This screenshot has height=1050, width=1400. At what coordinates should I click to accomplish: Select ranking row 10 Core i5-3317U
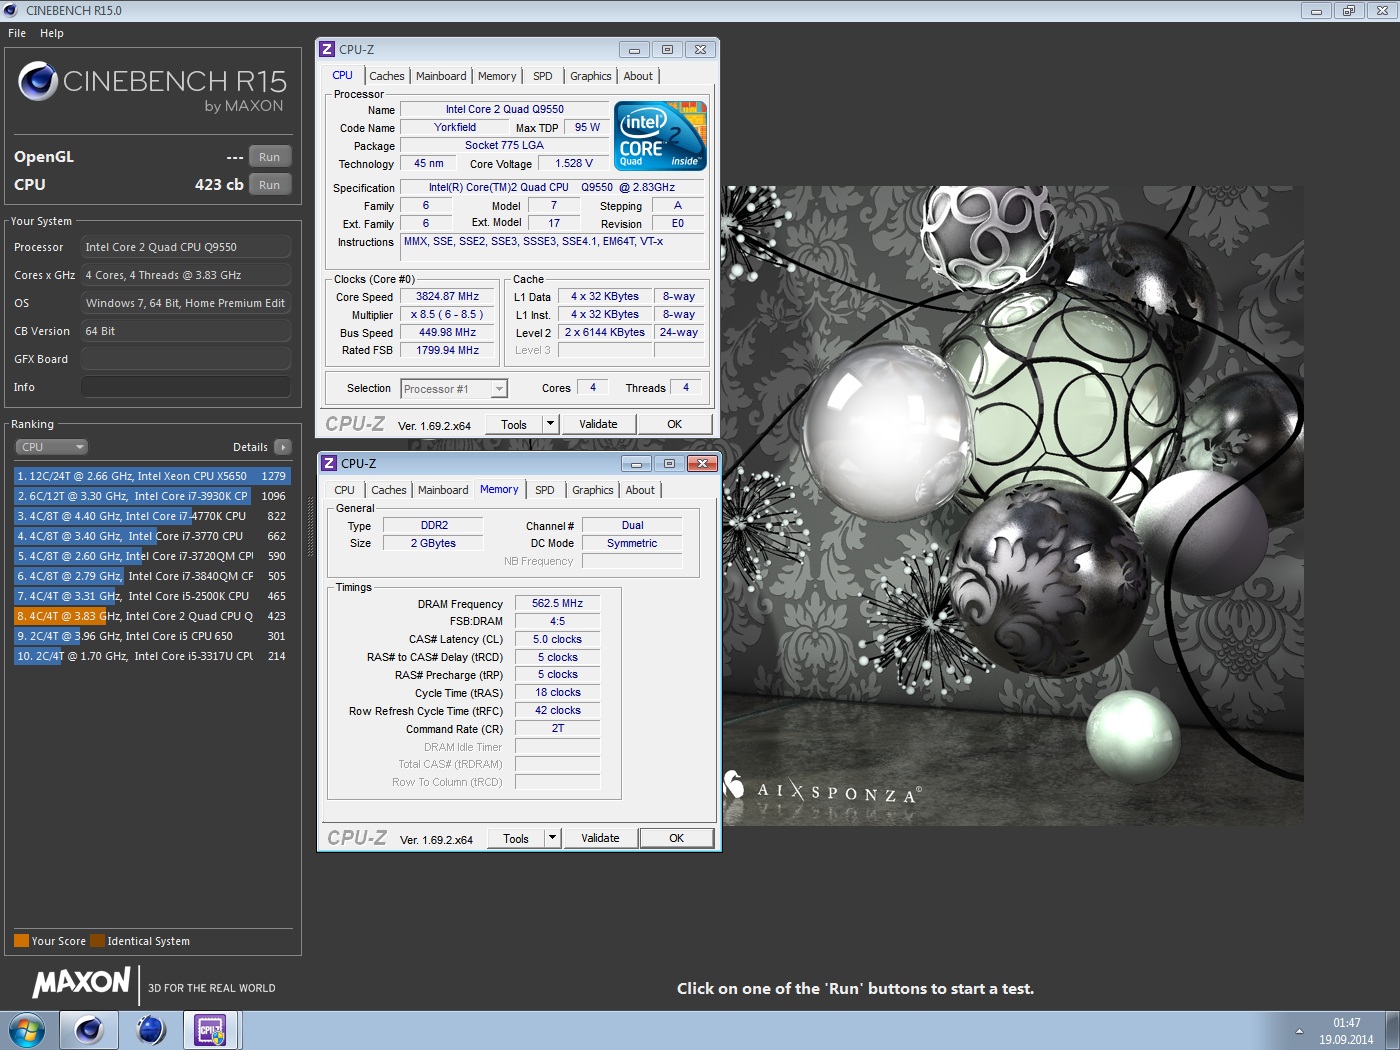[152, 656]
